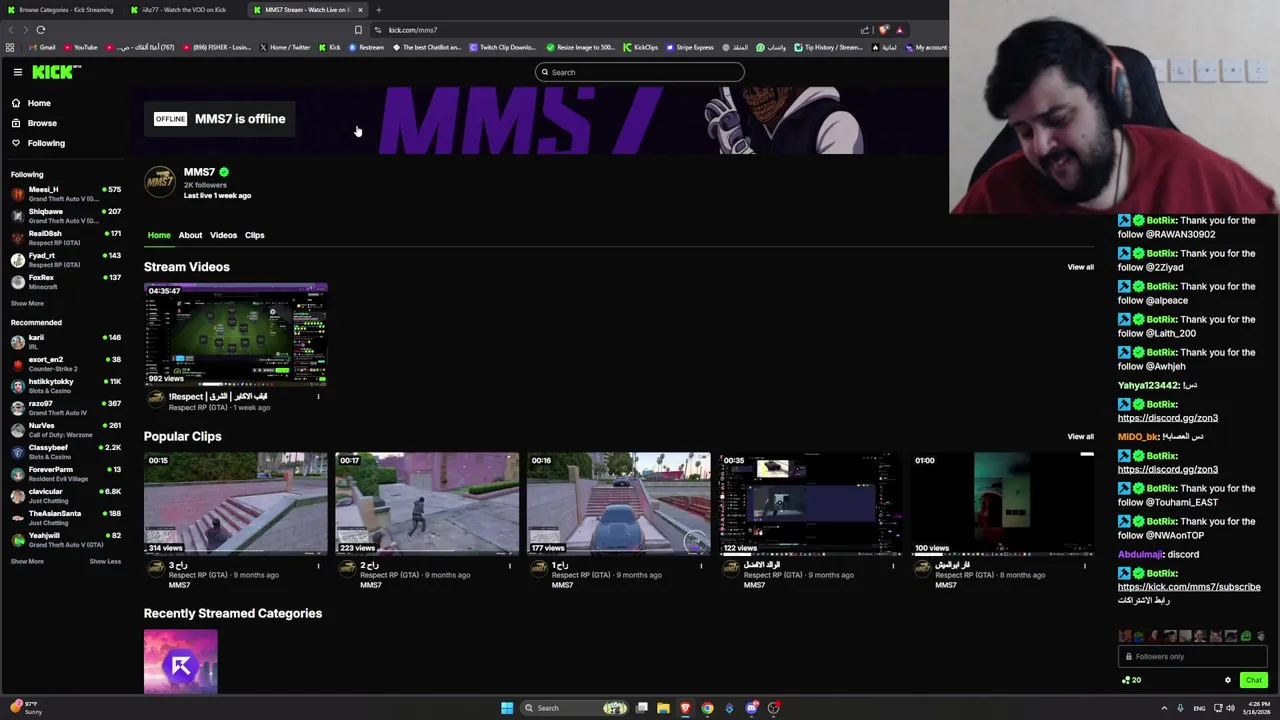1280x720 pixels.
Task: Open File Explorer from the taskbar
Action: 663,708
